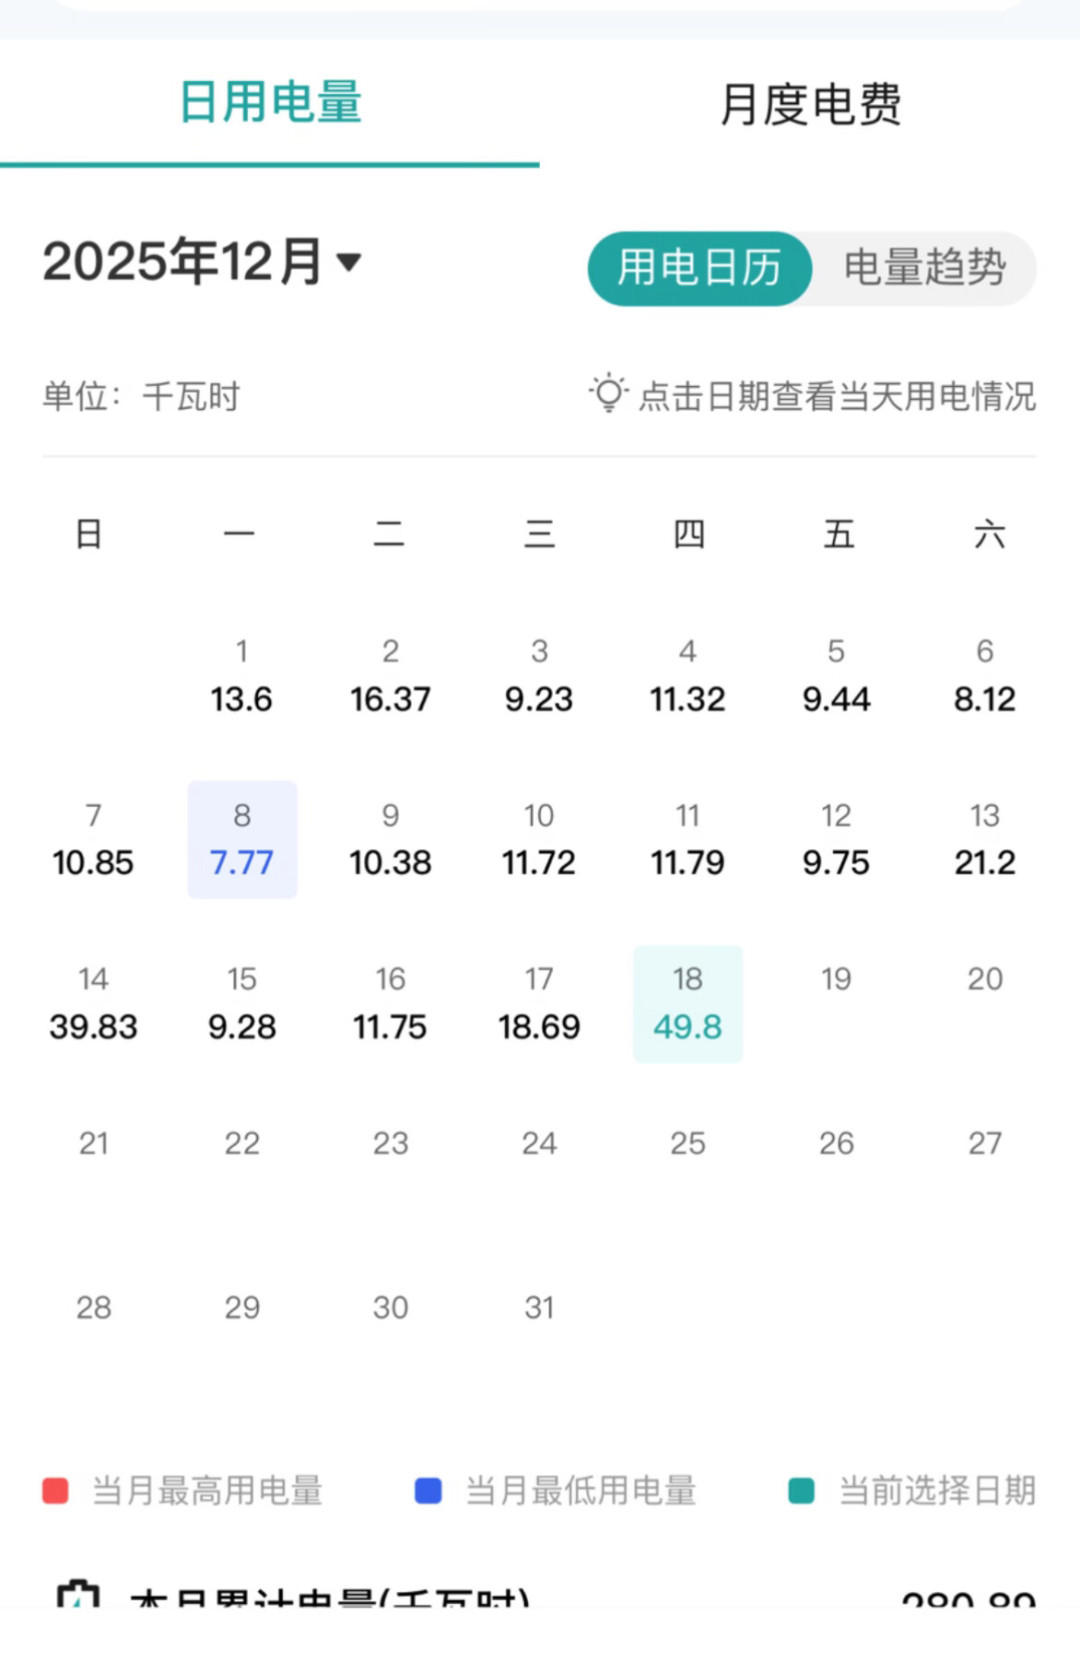Tap red 当月最高用电量 legend swatch
Screen dimensions: 1080x1662
pyautogui.click(x=55, y=1491)
